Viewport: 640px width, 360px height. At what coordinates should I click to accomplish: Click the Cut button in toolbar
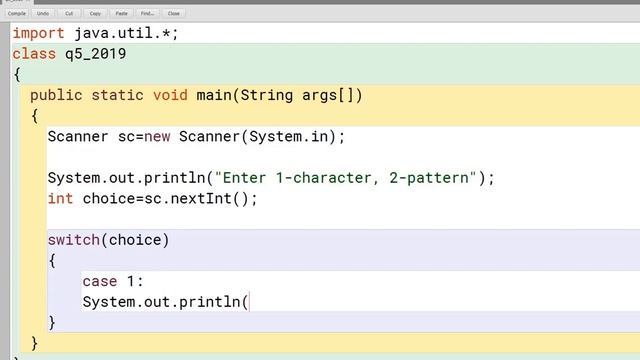69,13
